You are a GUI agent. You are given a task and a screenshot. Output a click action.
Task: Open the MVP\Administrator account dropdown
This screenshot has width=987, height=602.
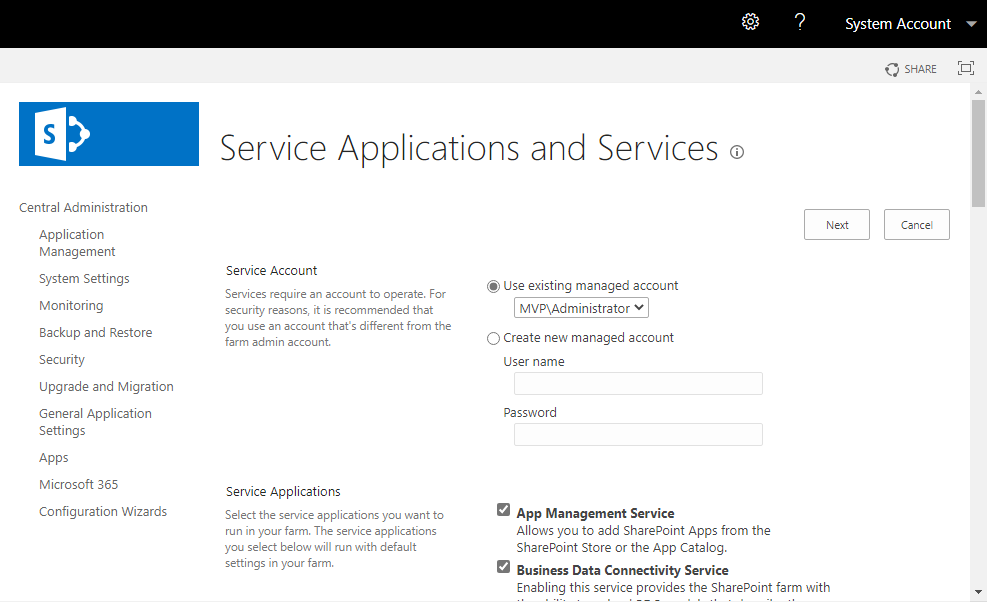[x=580, y=307]
